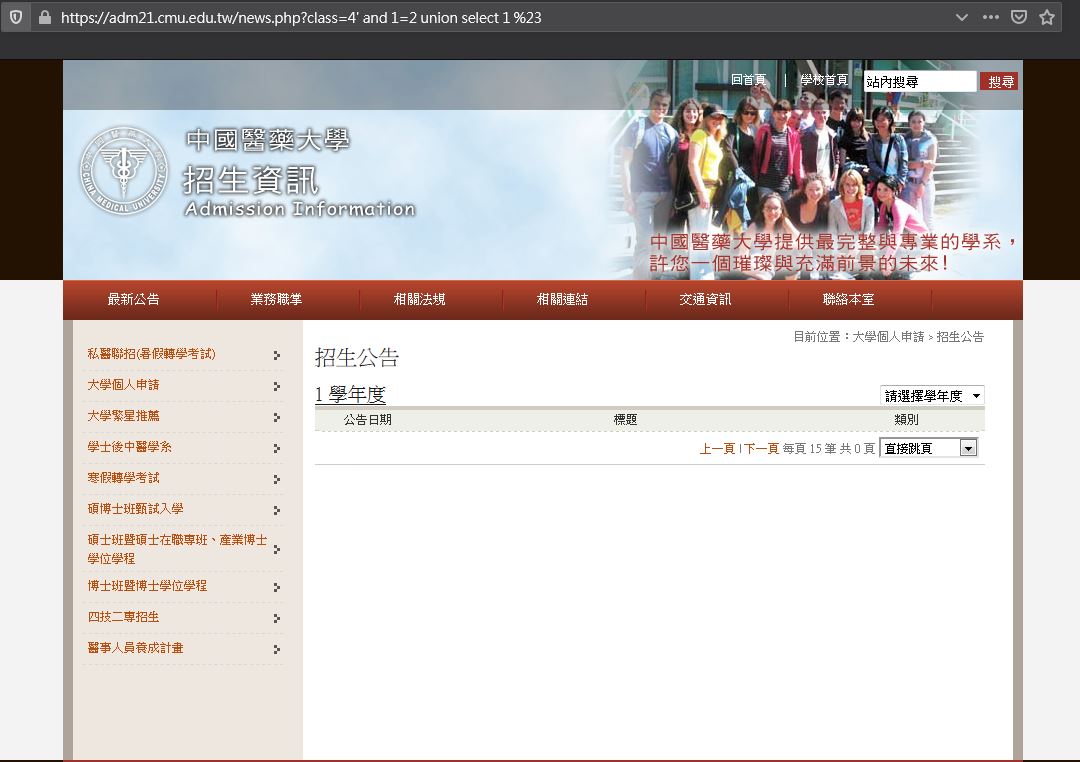Click the 每頁 15 筆 共 0 頁 text
The image size is (1080, 762).
point(829,449)
